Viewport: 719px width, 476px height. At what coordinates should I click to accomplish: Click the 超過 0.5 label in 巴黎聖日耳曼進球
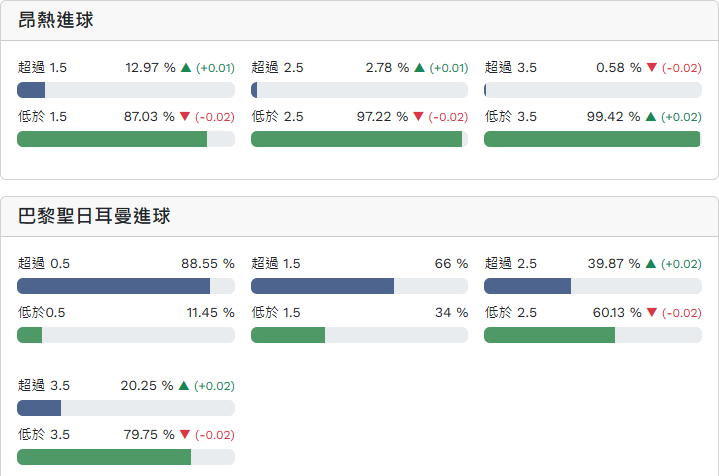coord(44,264)
